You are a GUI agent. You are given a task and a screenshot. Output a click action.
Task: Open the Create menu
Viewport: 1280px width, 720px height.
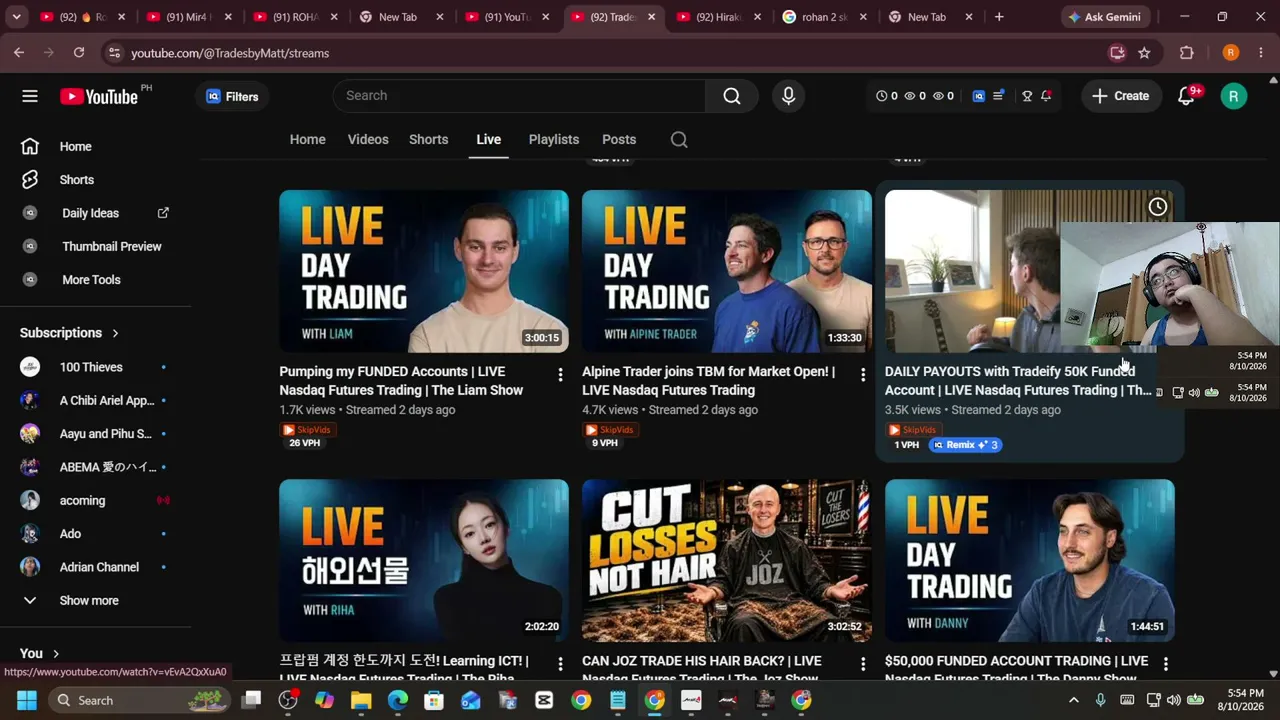[1121, 96]
